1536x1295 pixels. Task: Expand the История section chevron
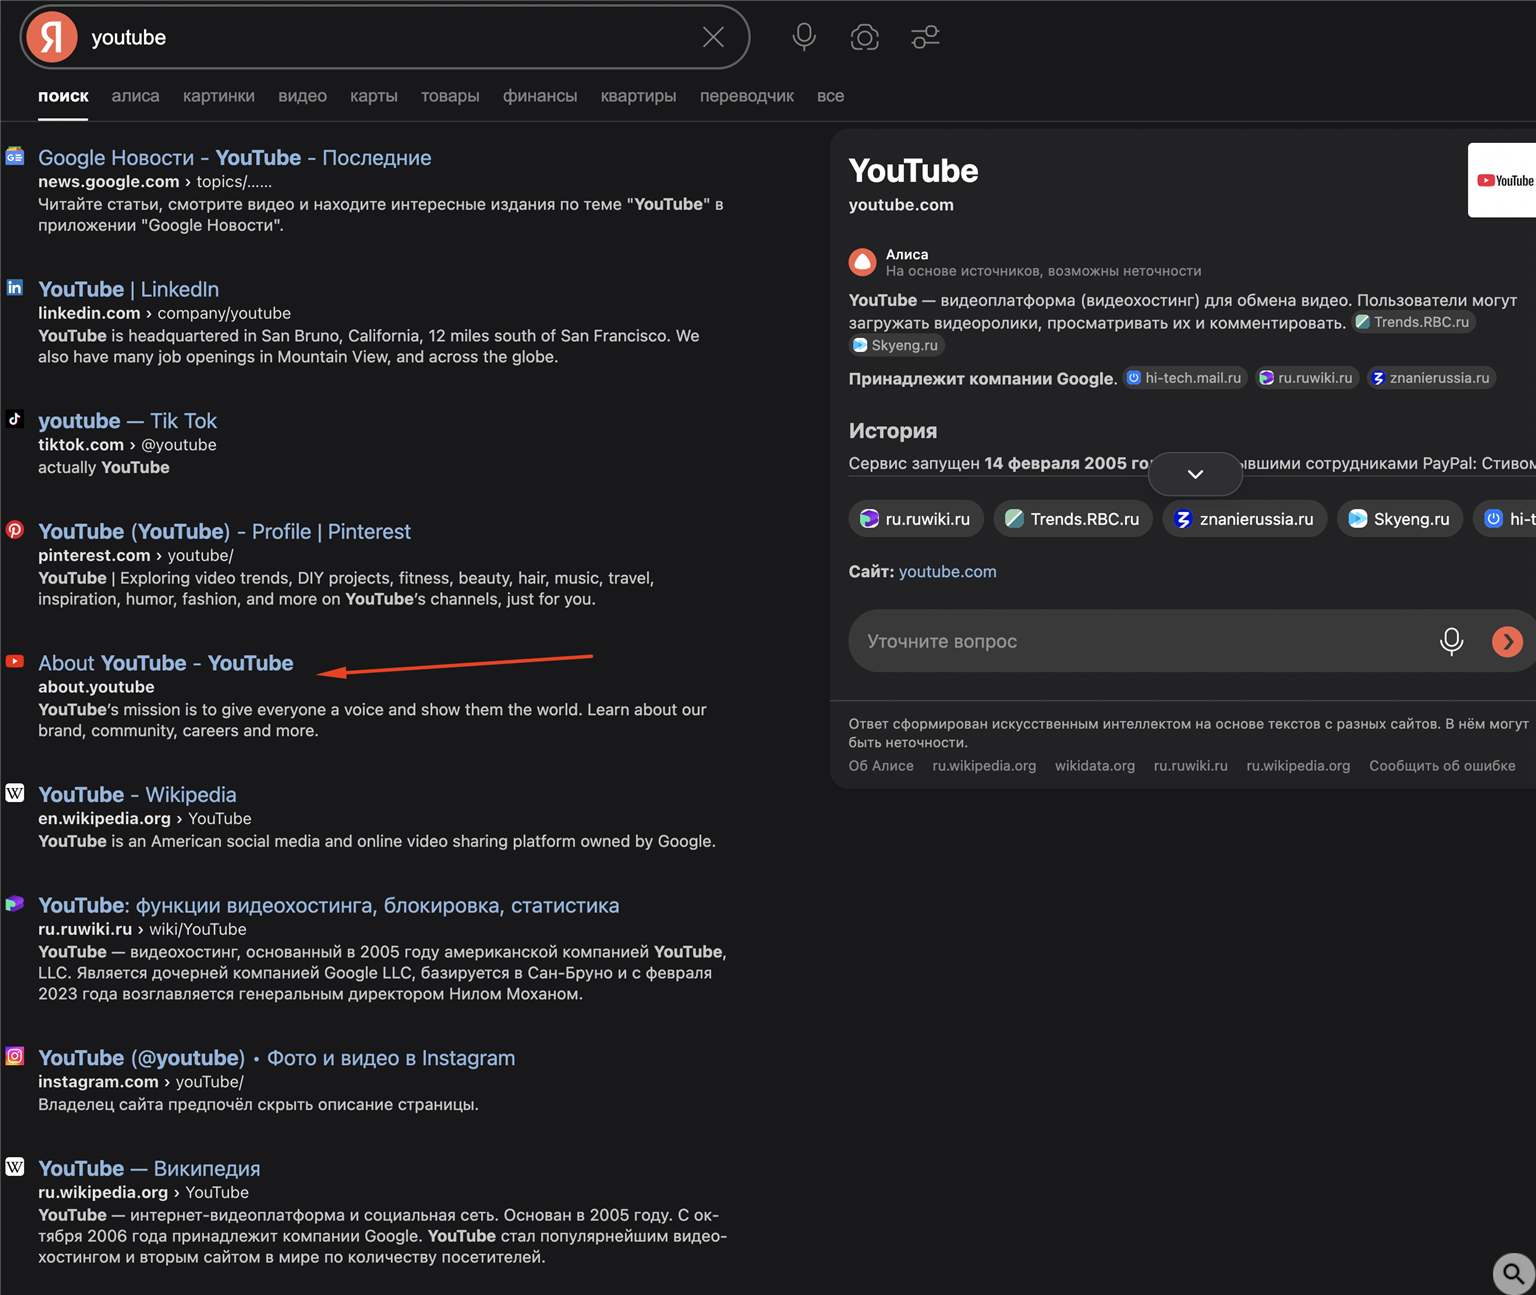click(1195, 474)
